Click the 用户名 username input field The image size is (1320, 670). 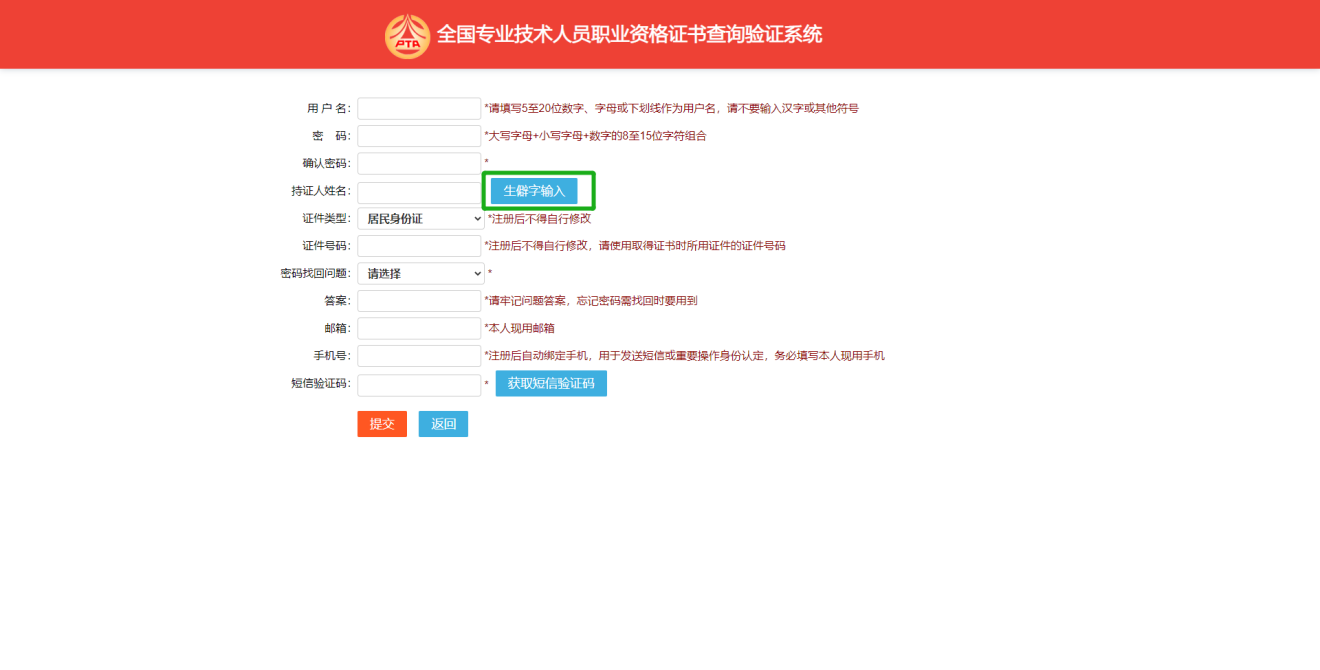click(x=418, y=107)
